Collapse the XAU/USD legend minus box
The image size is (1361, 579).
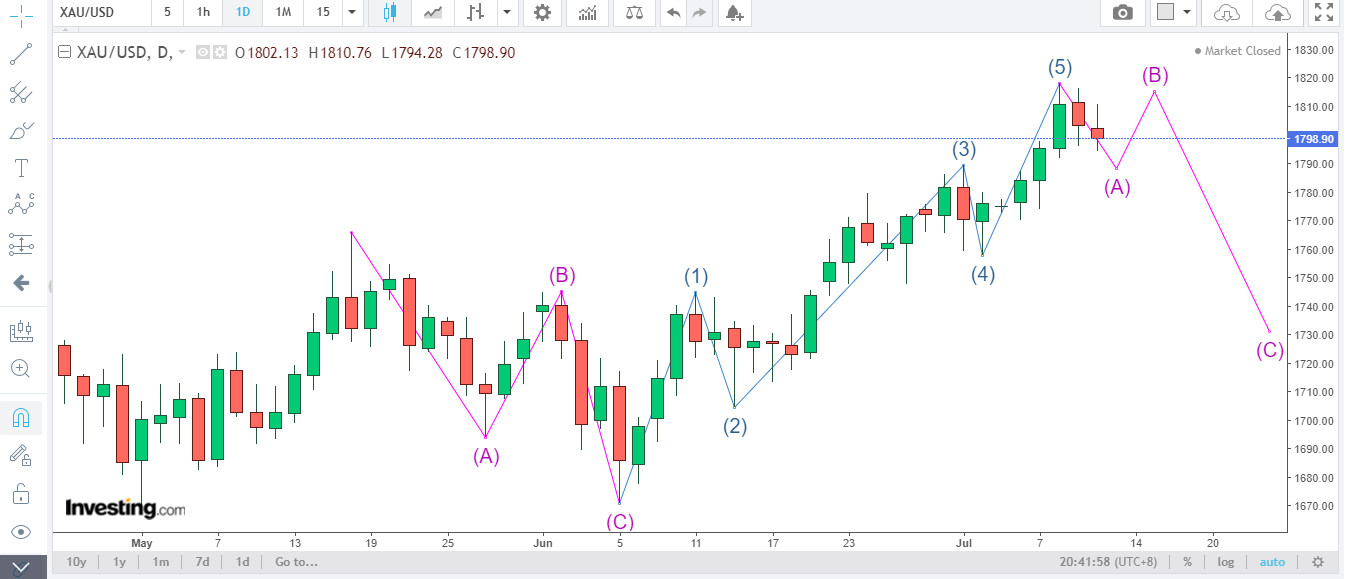point(65,53)
